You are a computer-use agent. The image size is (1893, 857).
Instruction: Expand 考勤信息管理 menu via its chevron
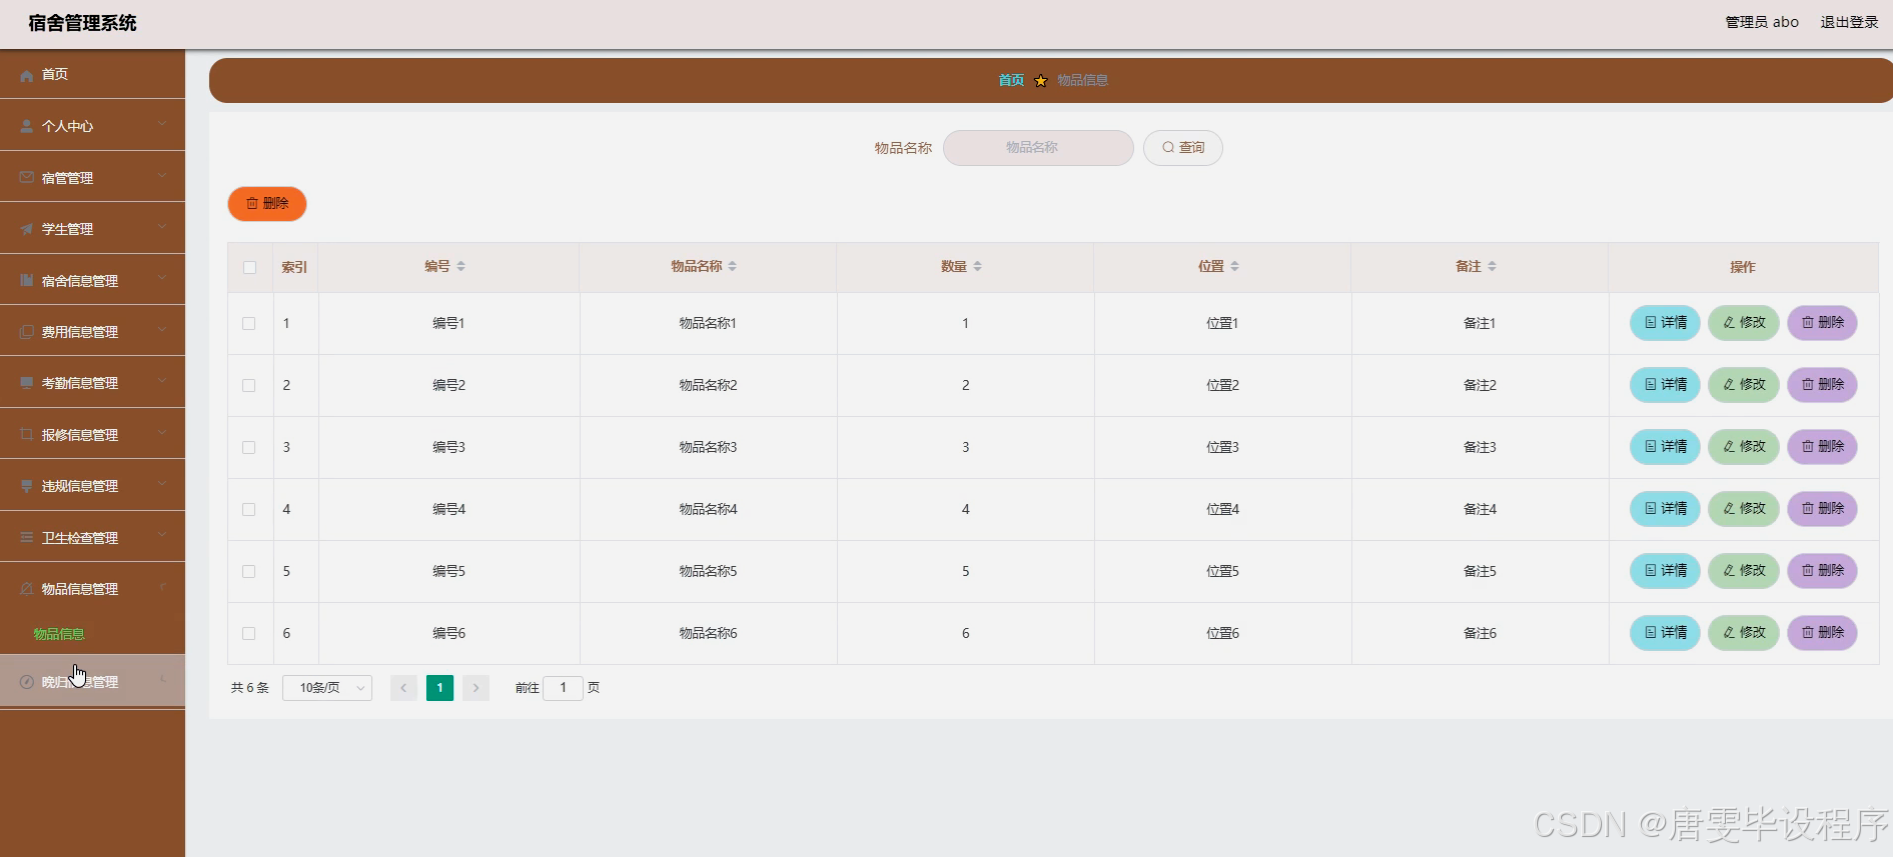(x=162, y=382)
